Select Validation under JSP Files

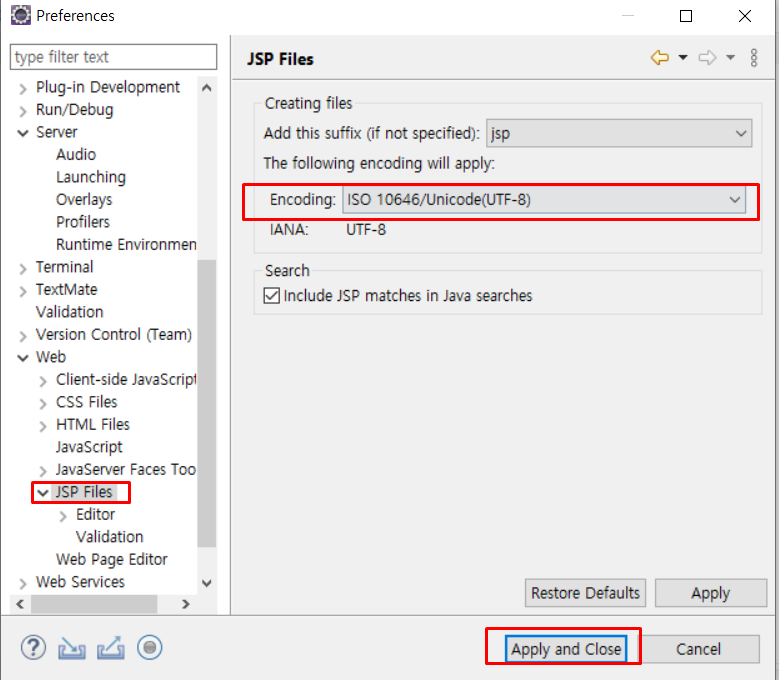109,537
